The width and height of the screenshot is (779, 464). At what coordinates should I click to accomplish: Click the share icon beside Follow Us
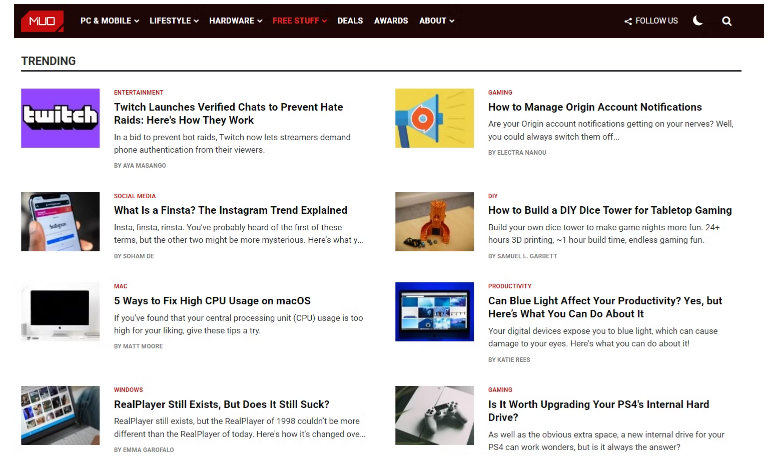pos(628,21)
